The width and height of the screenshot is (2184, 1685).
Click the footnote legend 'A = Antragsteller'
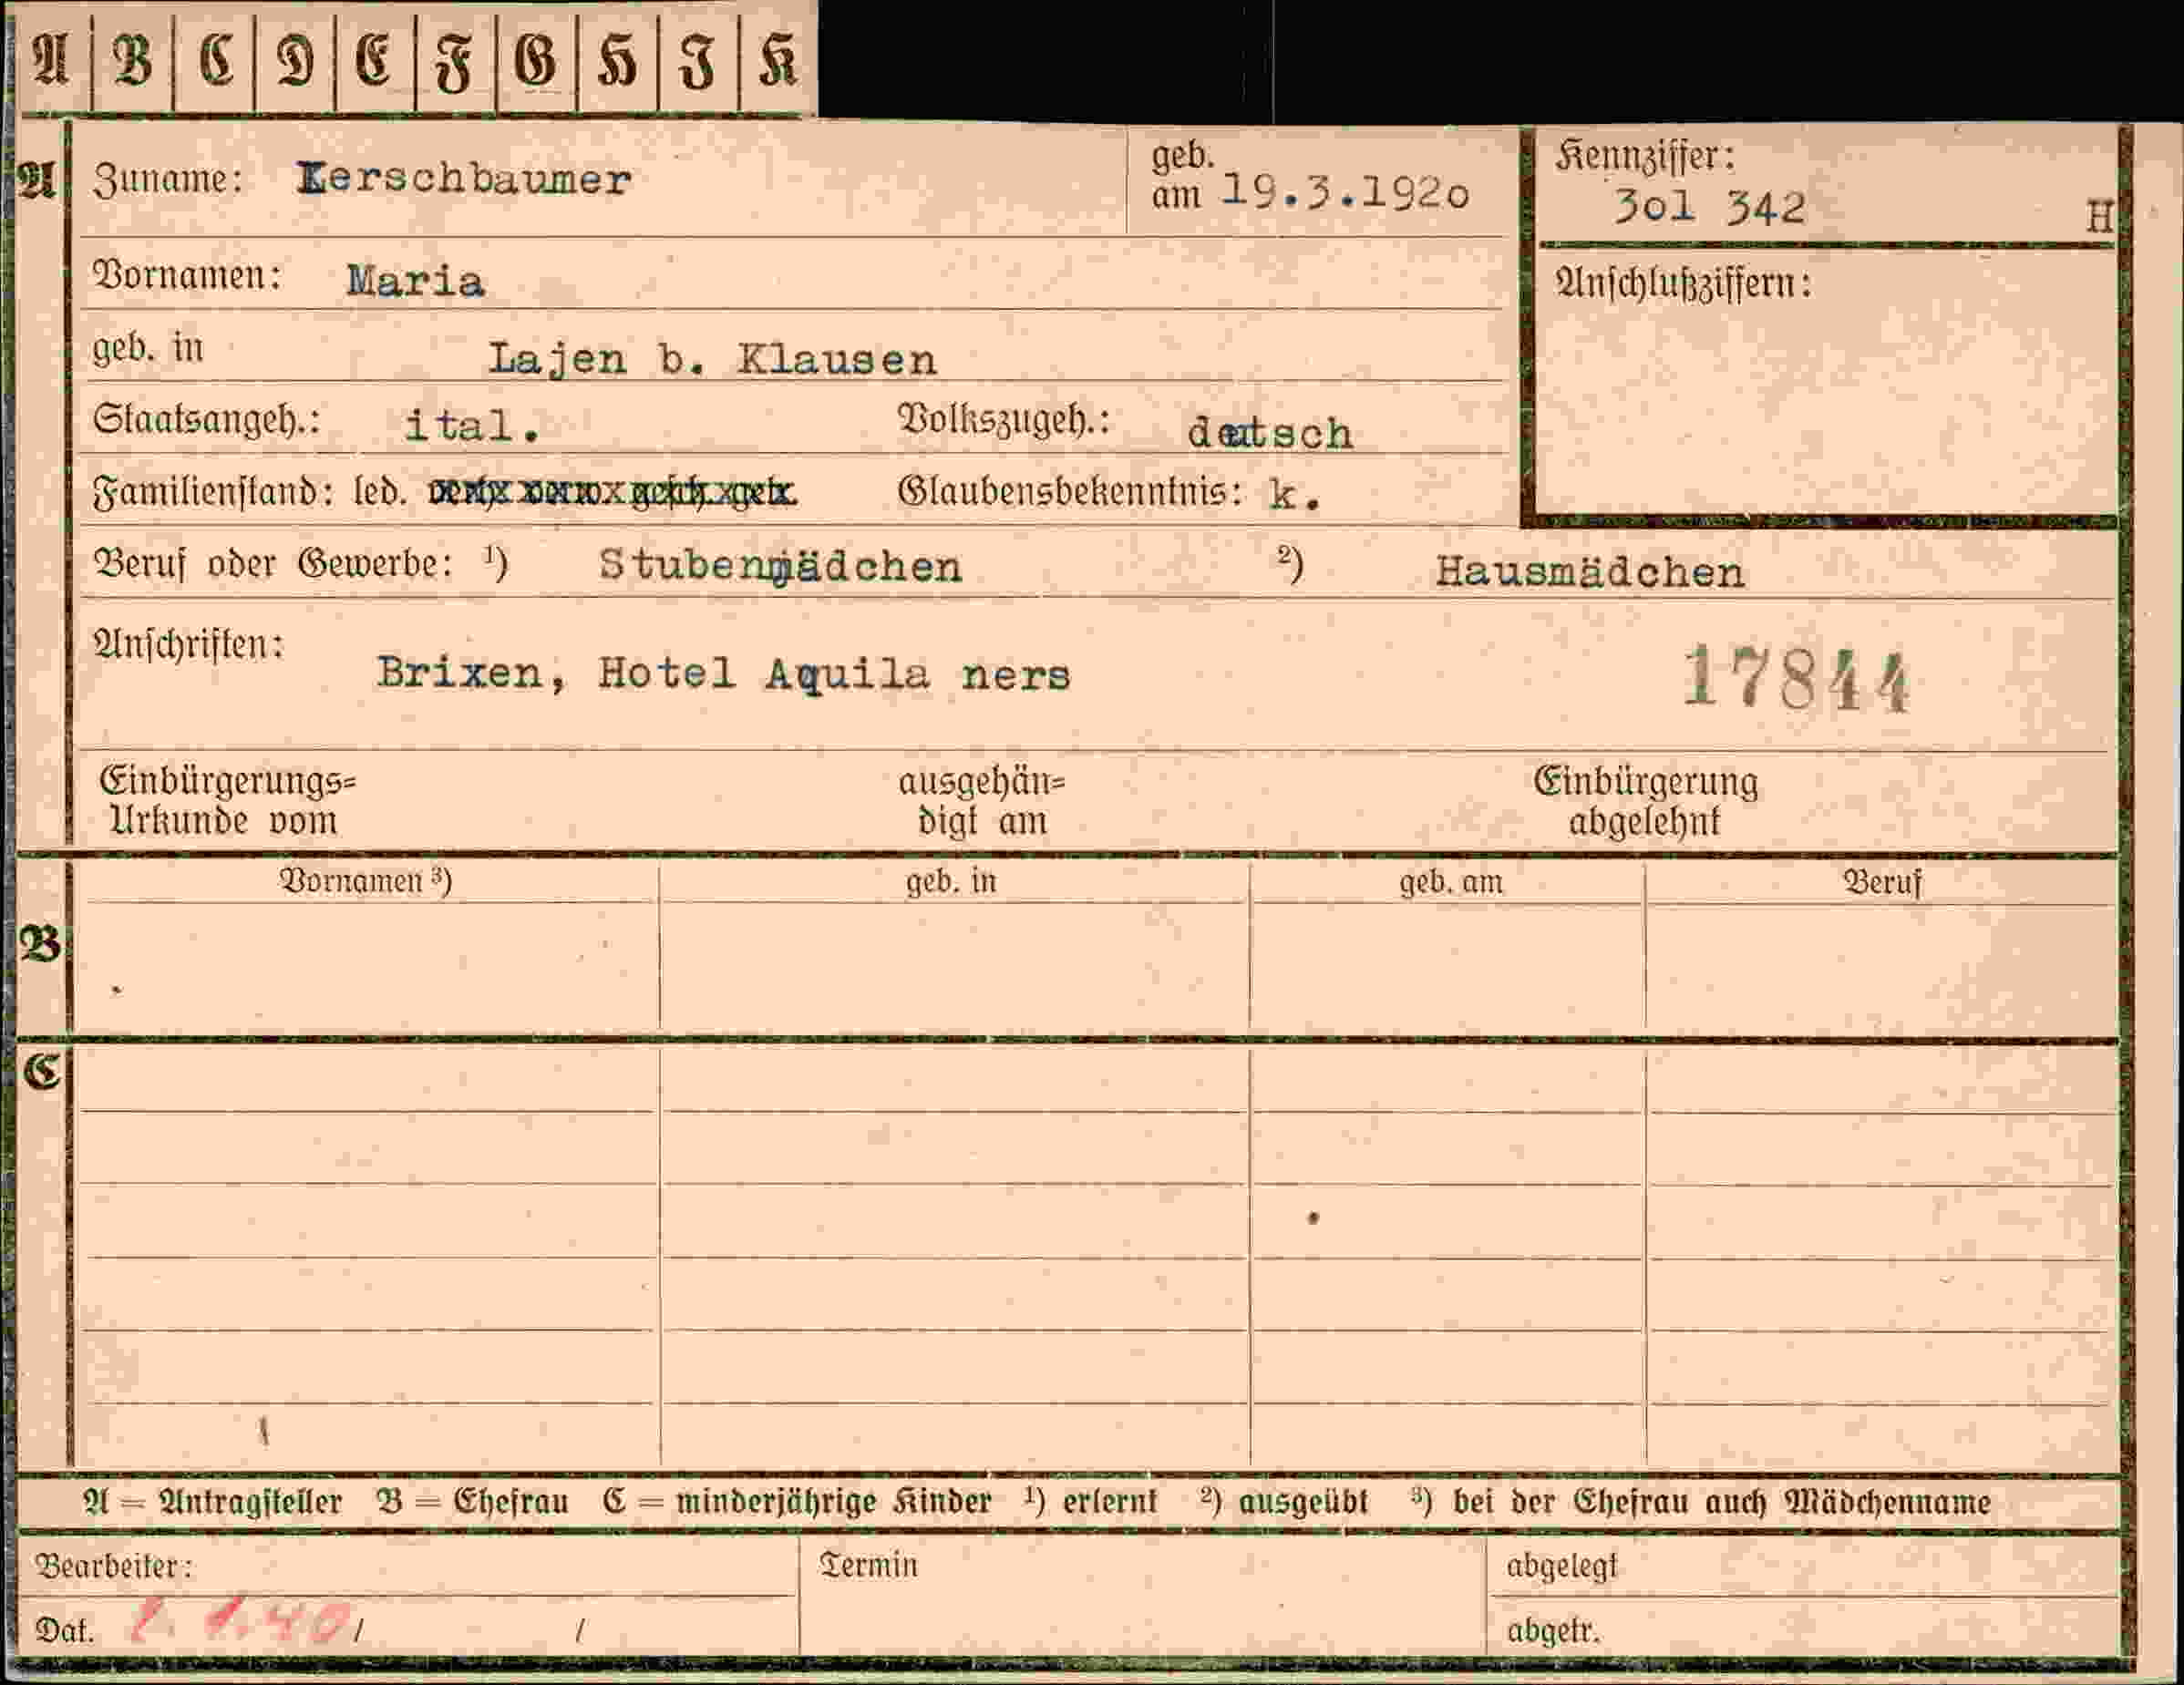click(x=213, y=1502)
